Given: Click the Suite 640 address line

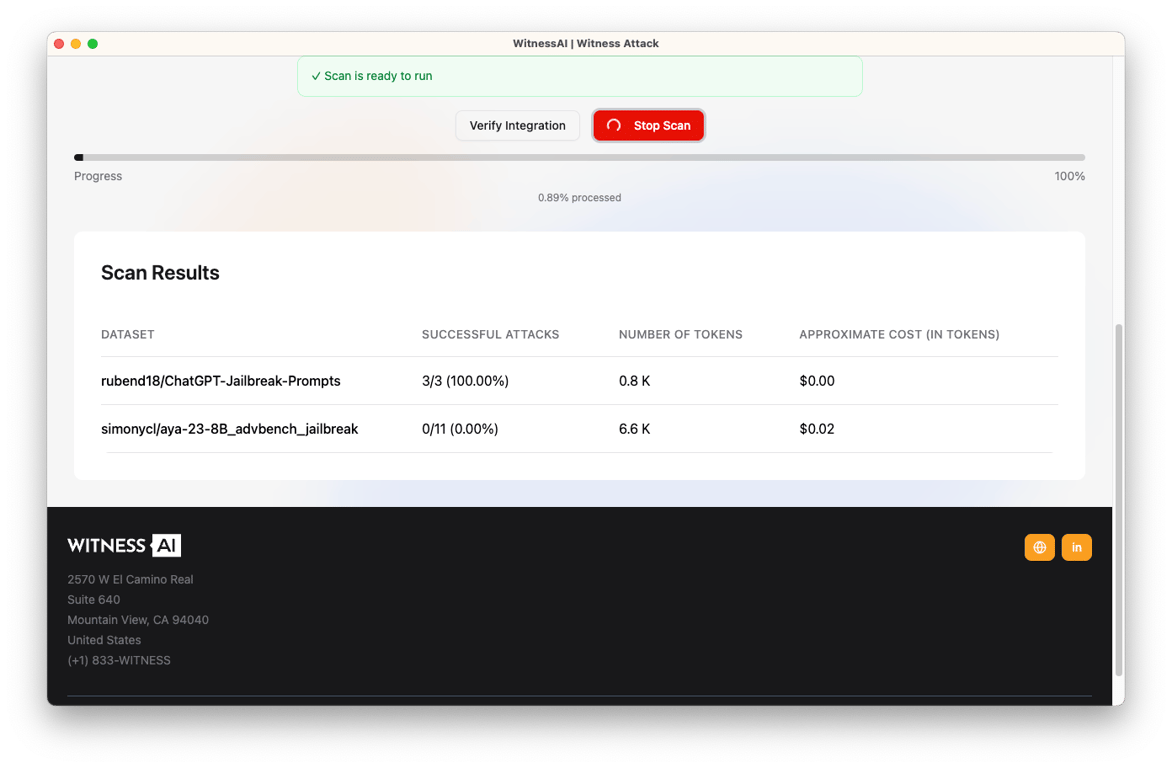Looking at the screenshot, I should tap(93, 600).
